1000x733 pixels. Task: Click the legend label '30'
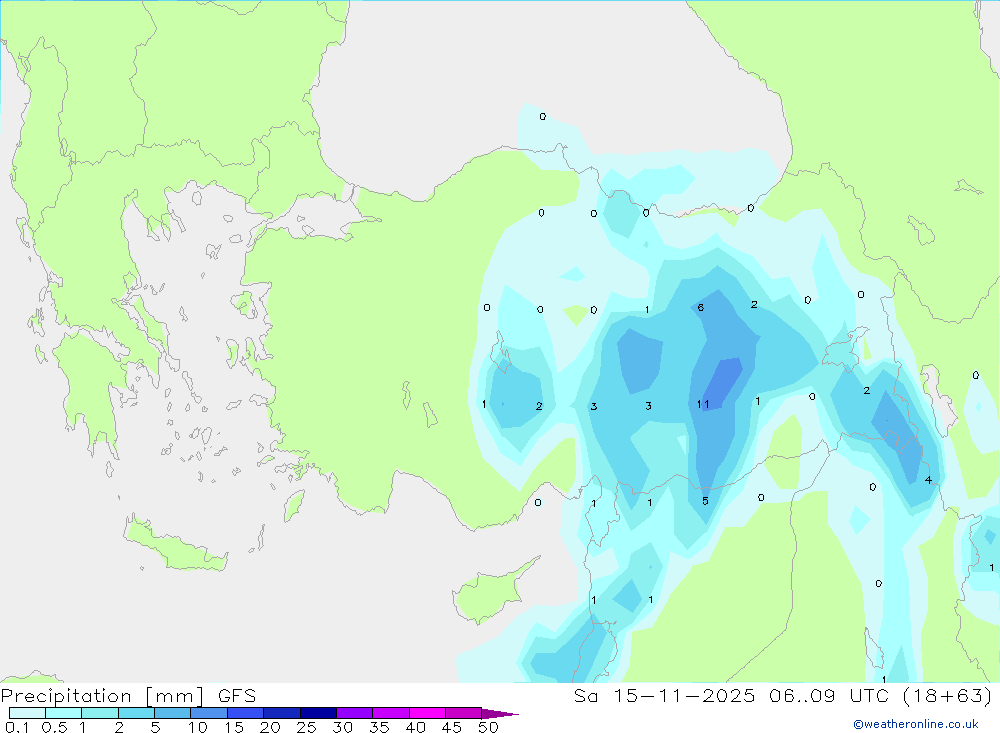tap(342, 727)
